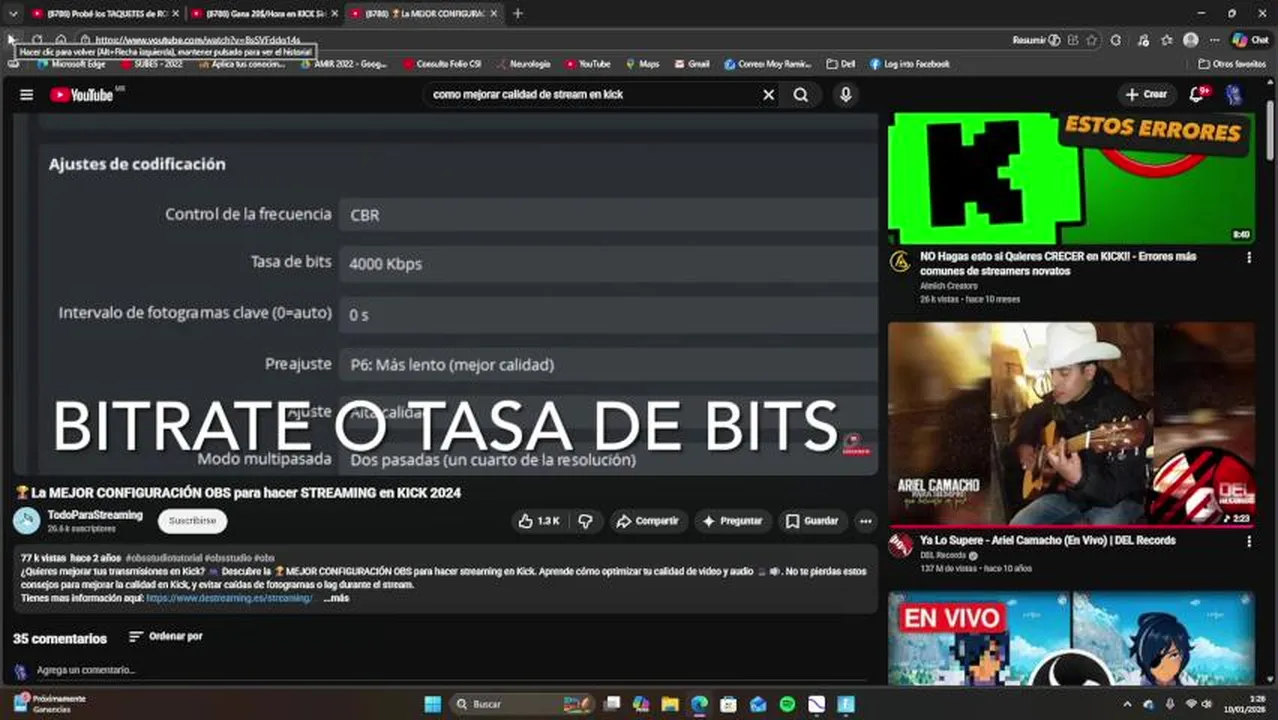Click the Guardar save button
The height and width of the screenshot is (720, 1278).
(812, 521)
